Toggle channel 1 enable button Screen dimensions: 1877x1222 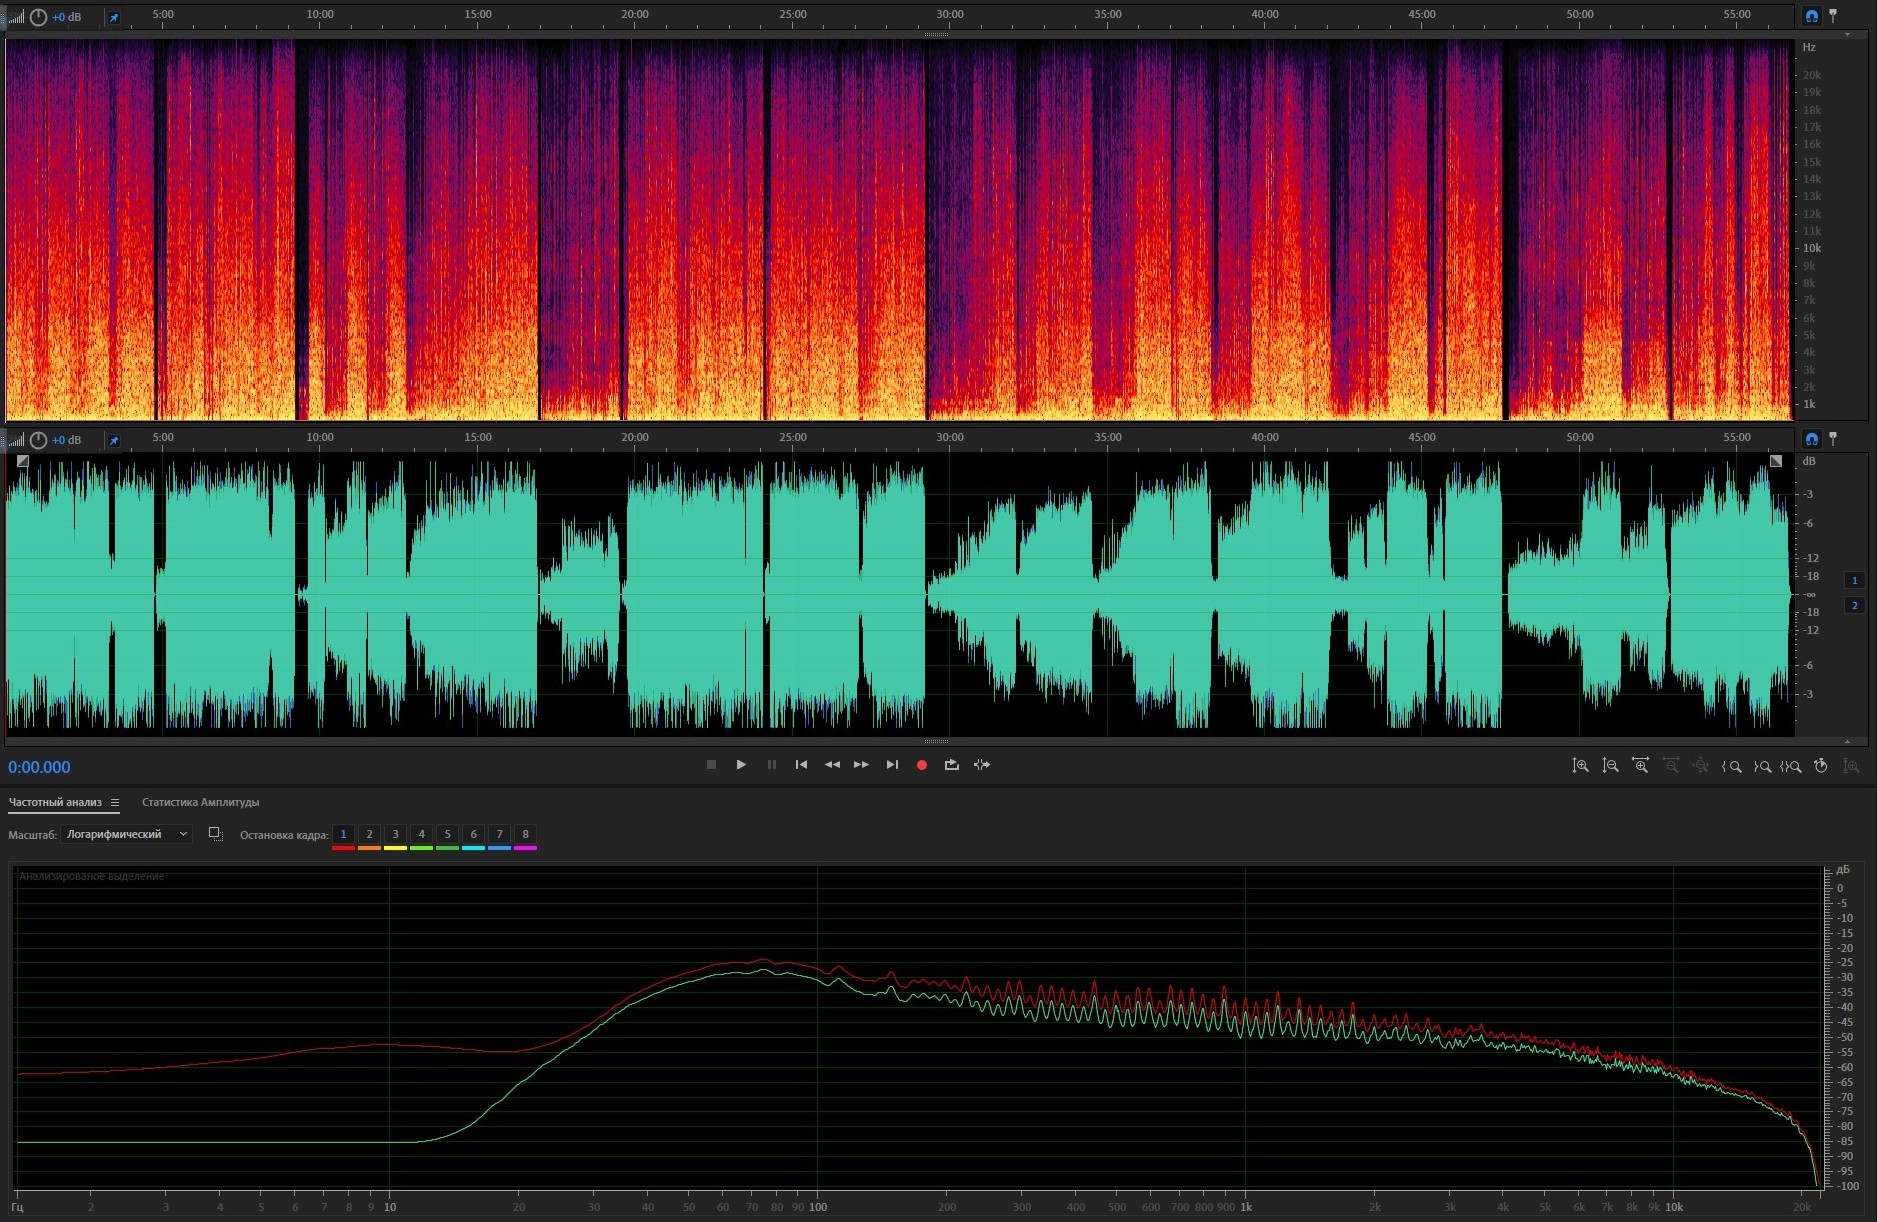coord(1854,580)
